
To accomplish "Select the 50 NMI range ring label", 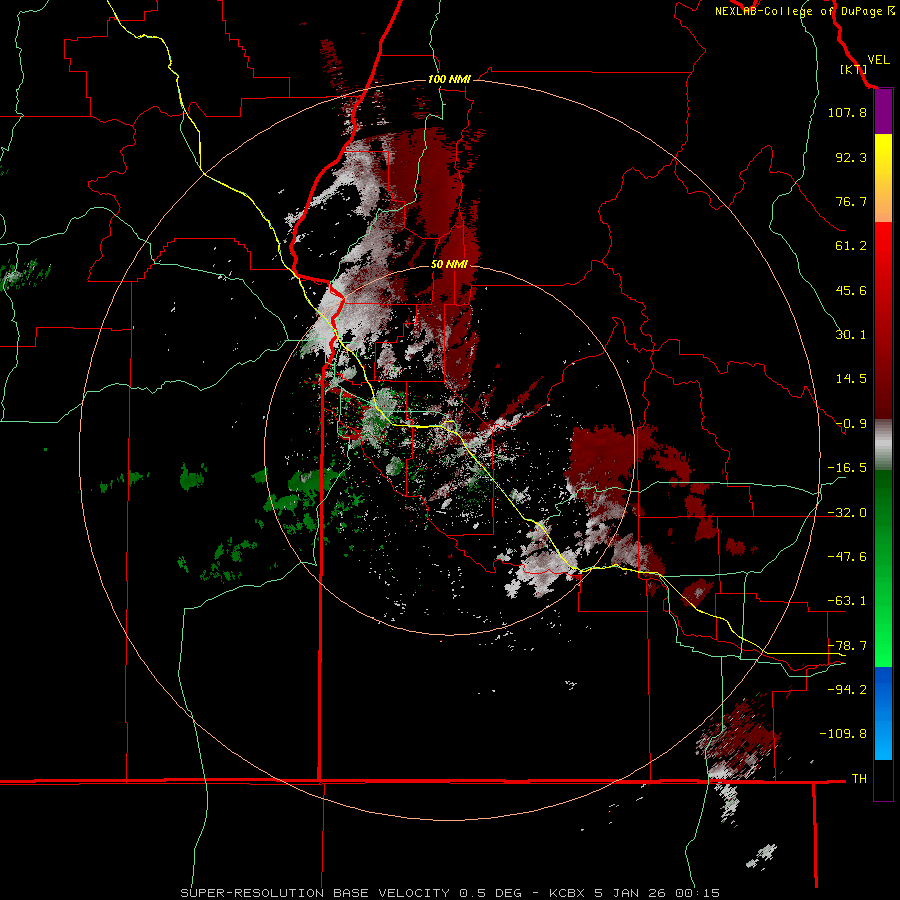I will pyautogui.click(x=449, y=264).
